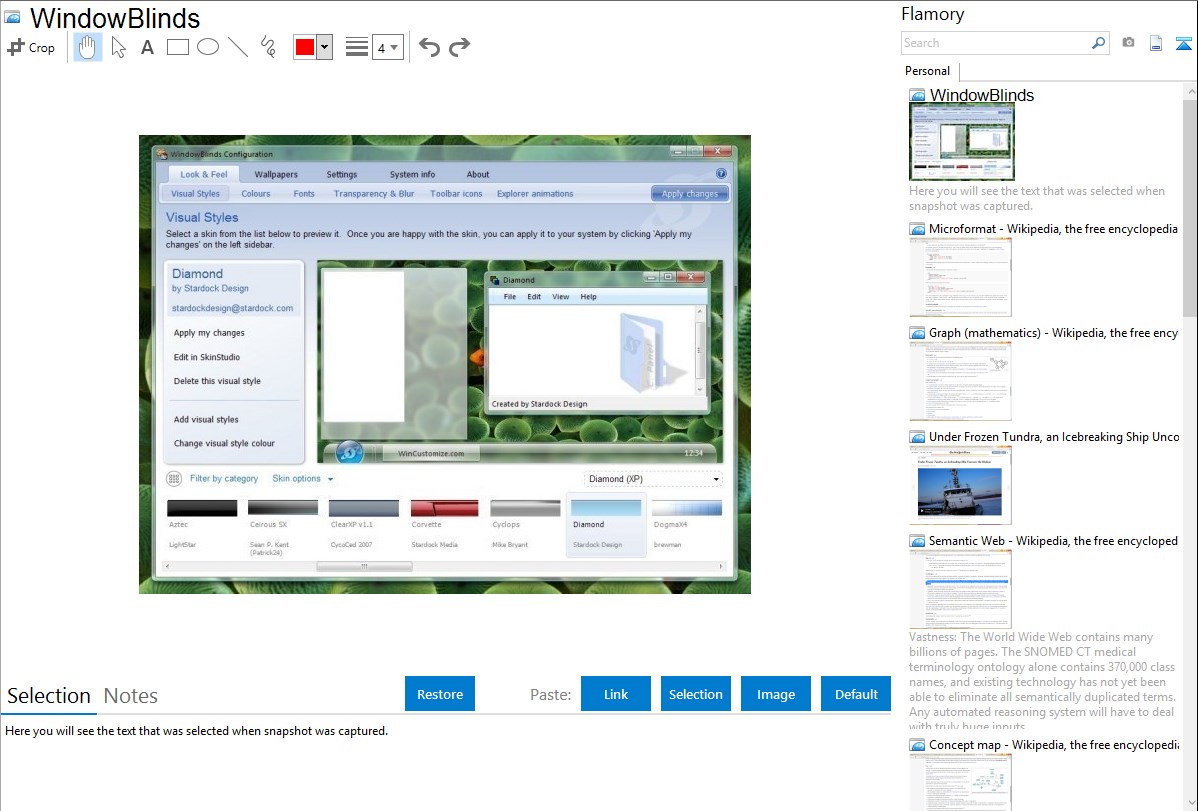Click the Microformat snapshot page icon

[x=917, y=229]
